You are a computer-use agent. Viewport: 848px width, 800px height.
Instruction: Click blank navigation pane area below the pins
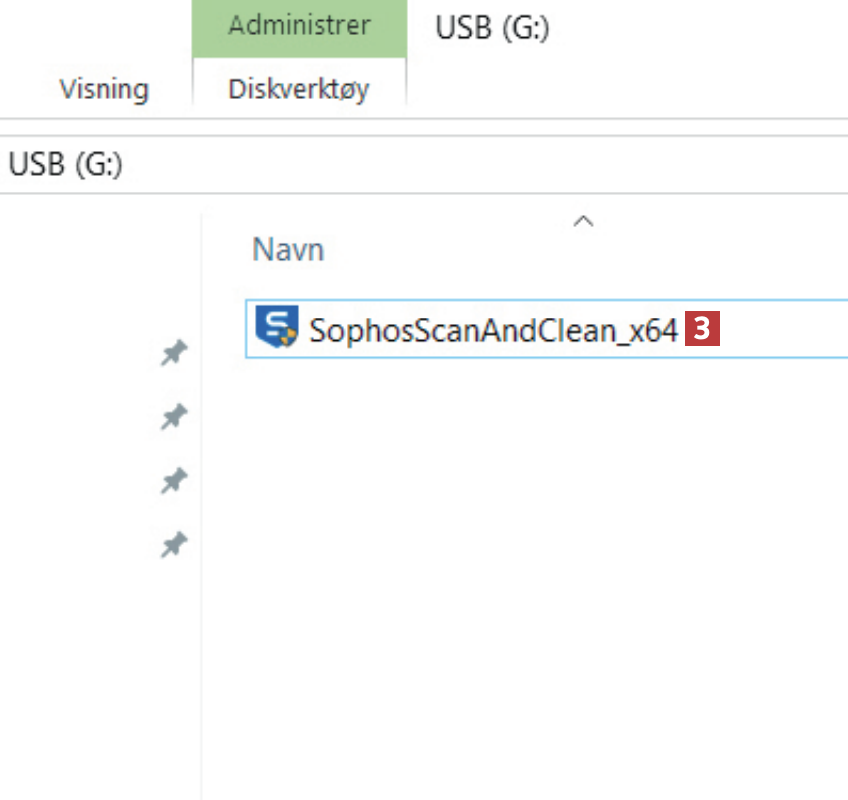[100, 680]
